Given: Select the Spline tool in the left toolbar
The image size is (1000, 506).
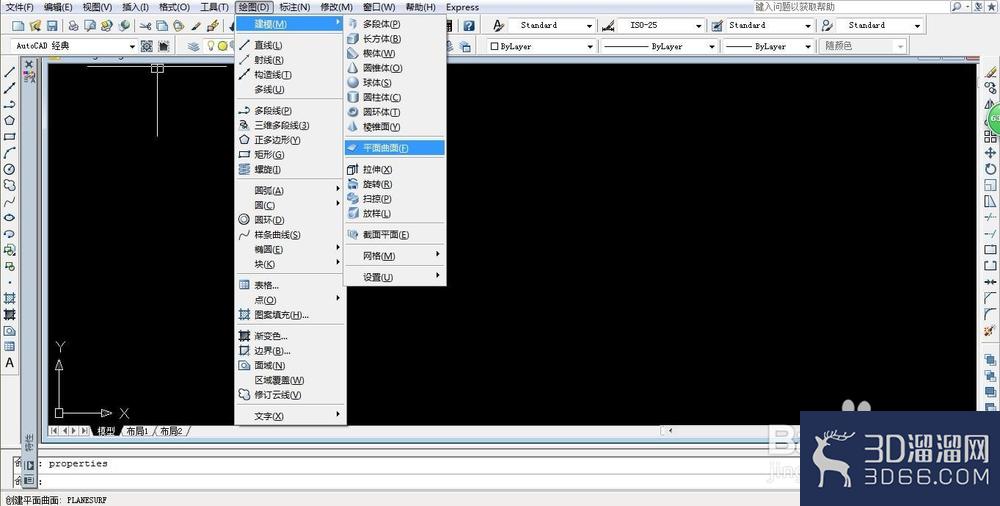Looking at the screenshot, I should [9, 202].
